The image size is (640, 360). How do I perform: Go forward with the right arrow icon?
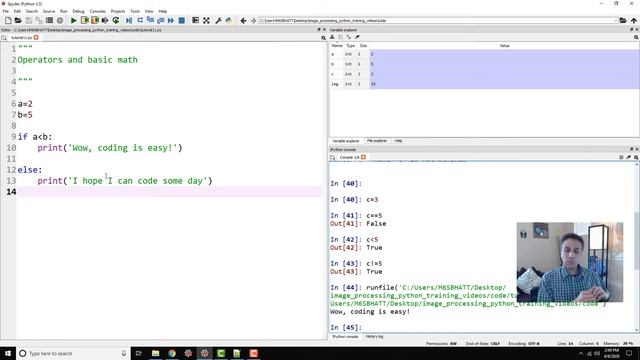pos(253,20)
